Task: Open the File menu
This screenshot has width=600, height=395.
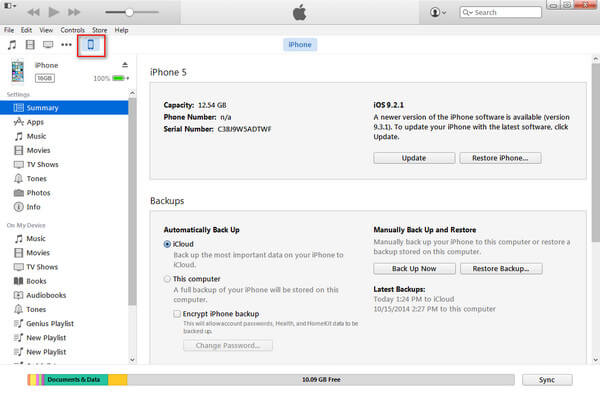Action: click(9, 30)
